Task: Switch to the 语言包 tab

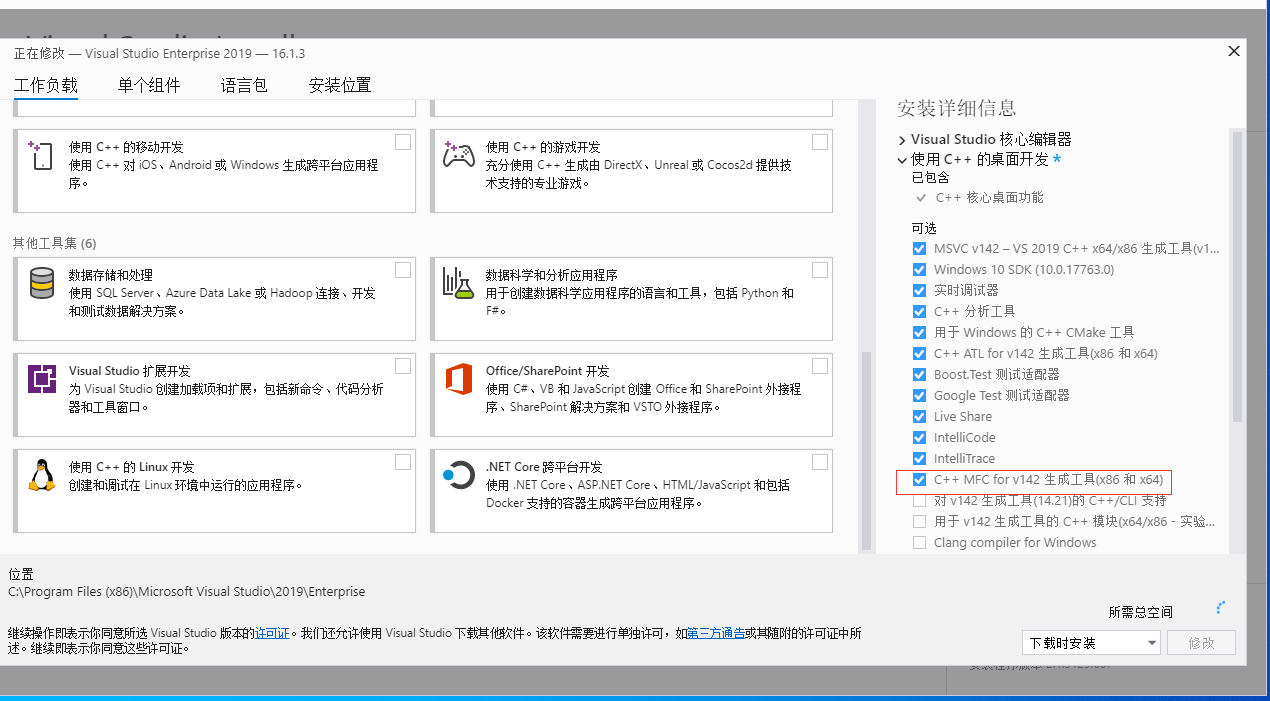Action: 244,85
